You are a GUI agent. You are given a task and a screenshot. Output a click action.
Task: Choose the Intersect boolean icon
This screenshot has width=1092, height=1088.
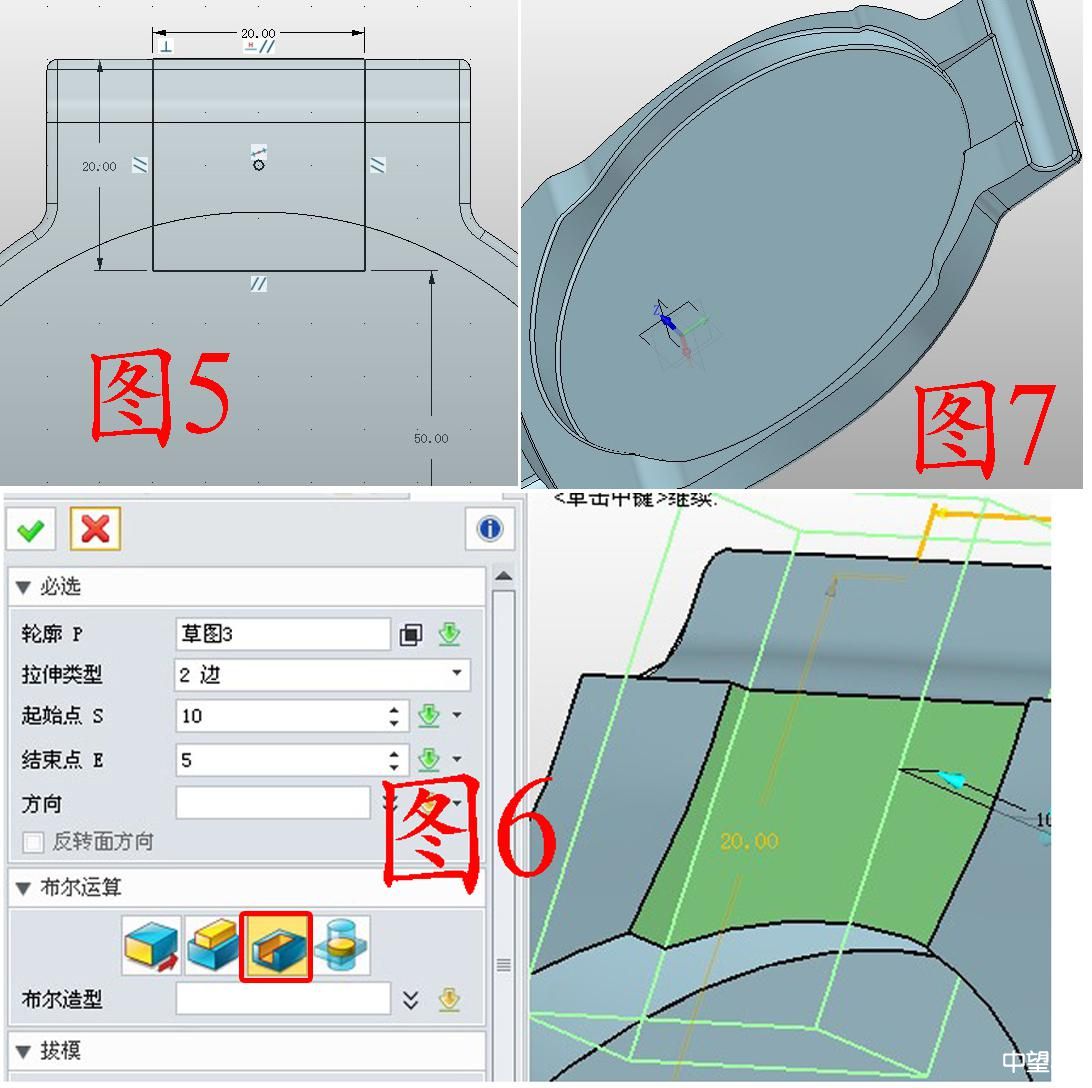(x=341, y=946)
